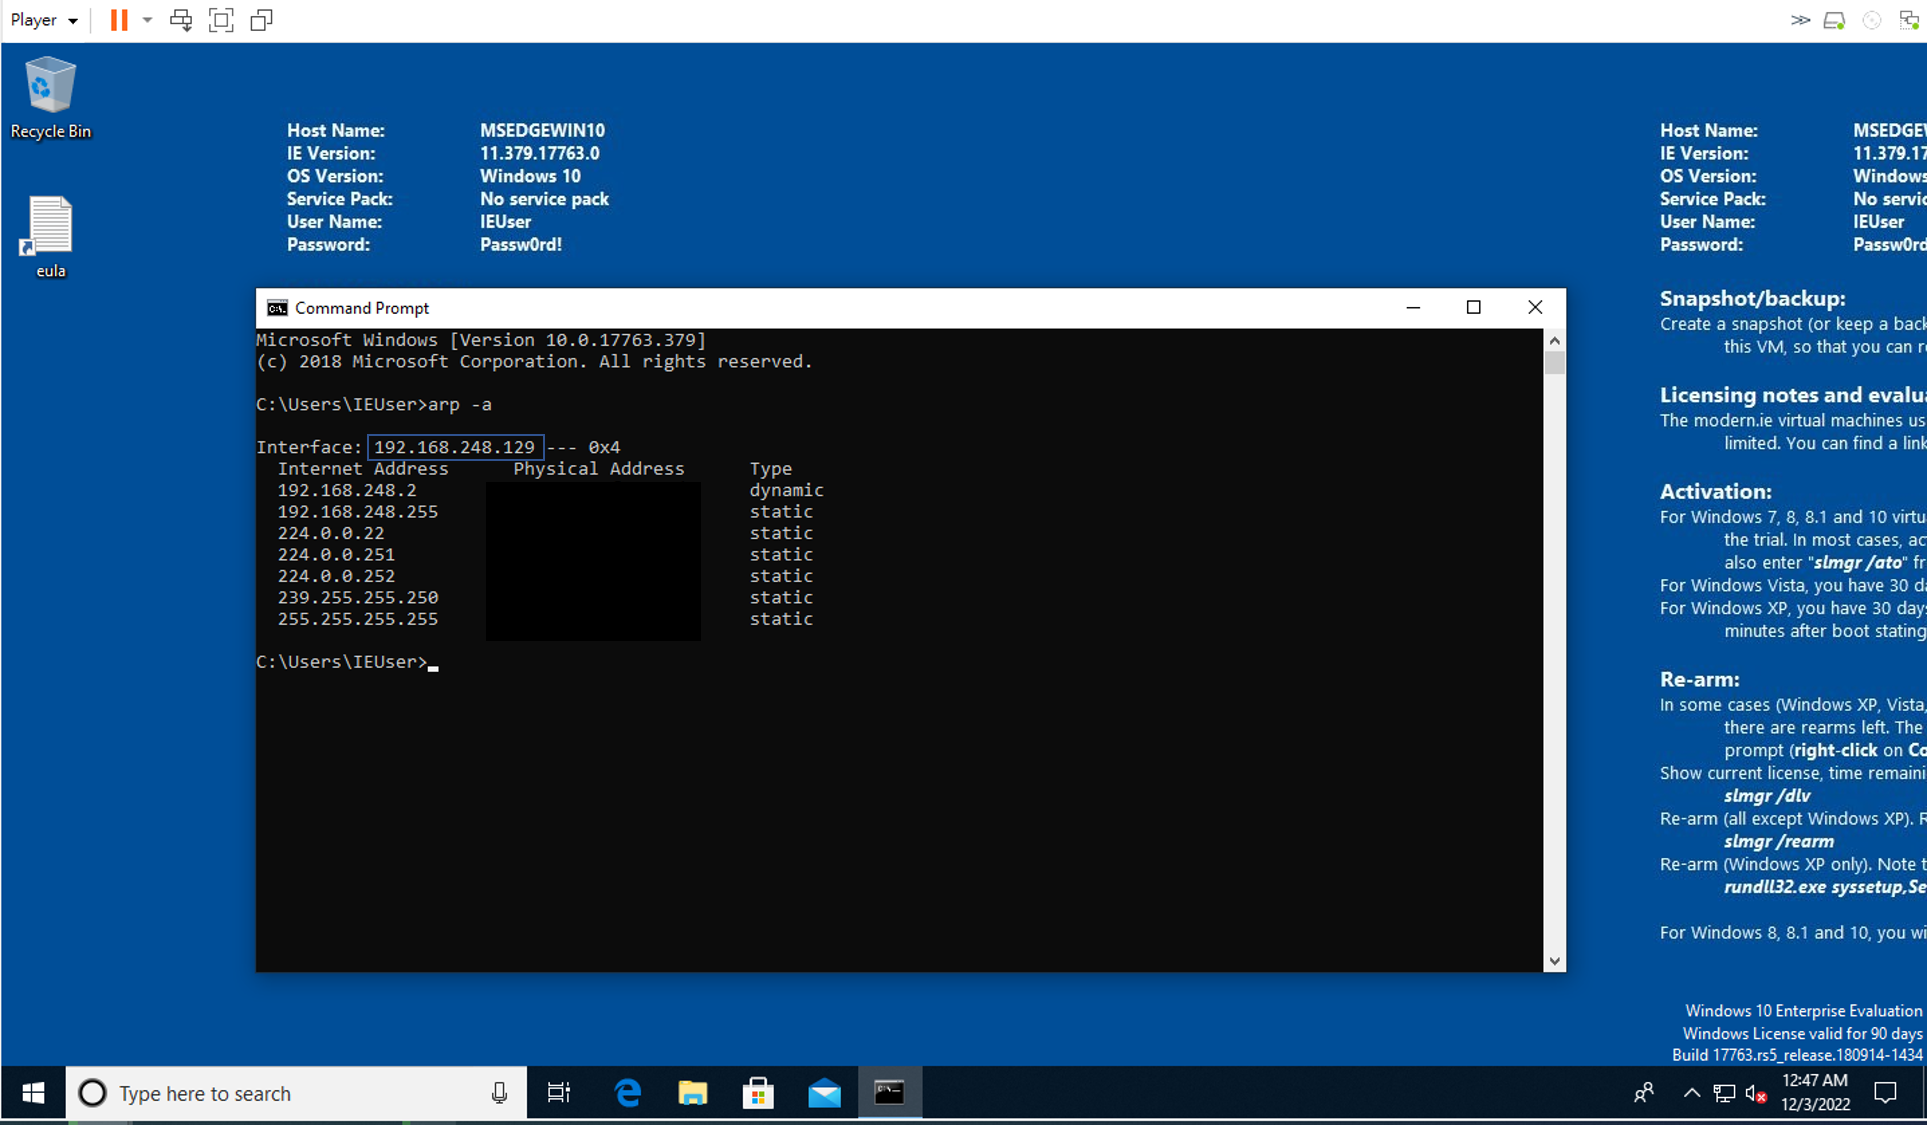1927x1125 pixels.
Task: Click the Send Ctrl+Alt+Del icon
Action: [181, 20]
